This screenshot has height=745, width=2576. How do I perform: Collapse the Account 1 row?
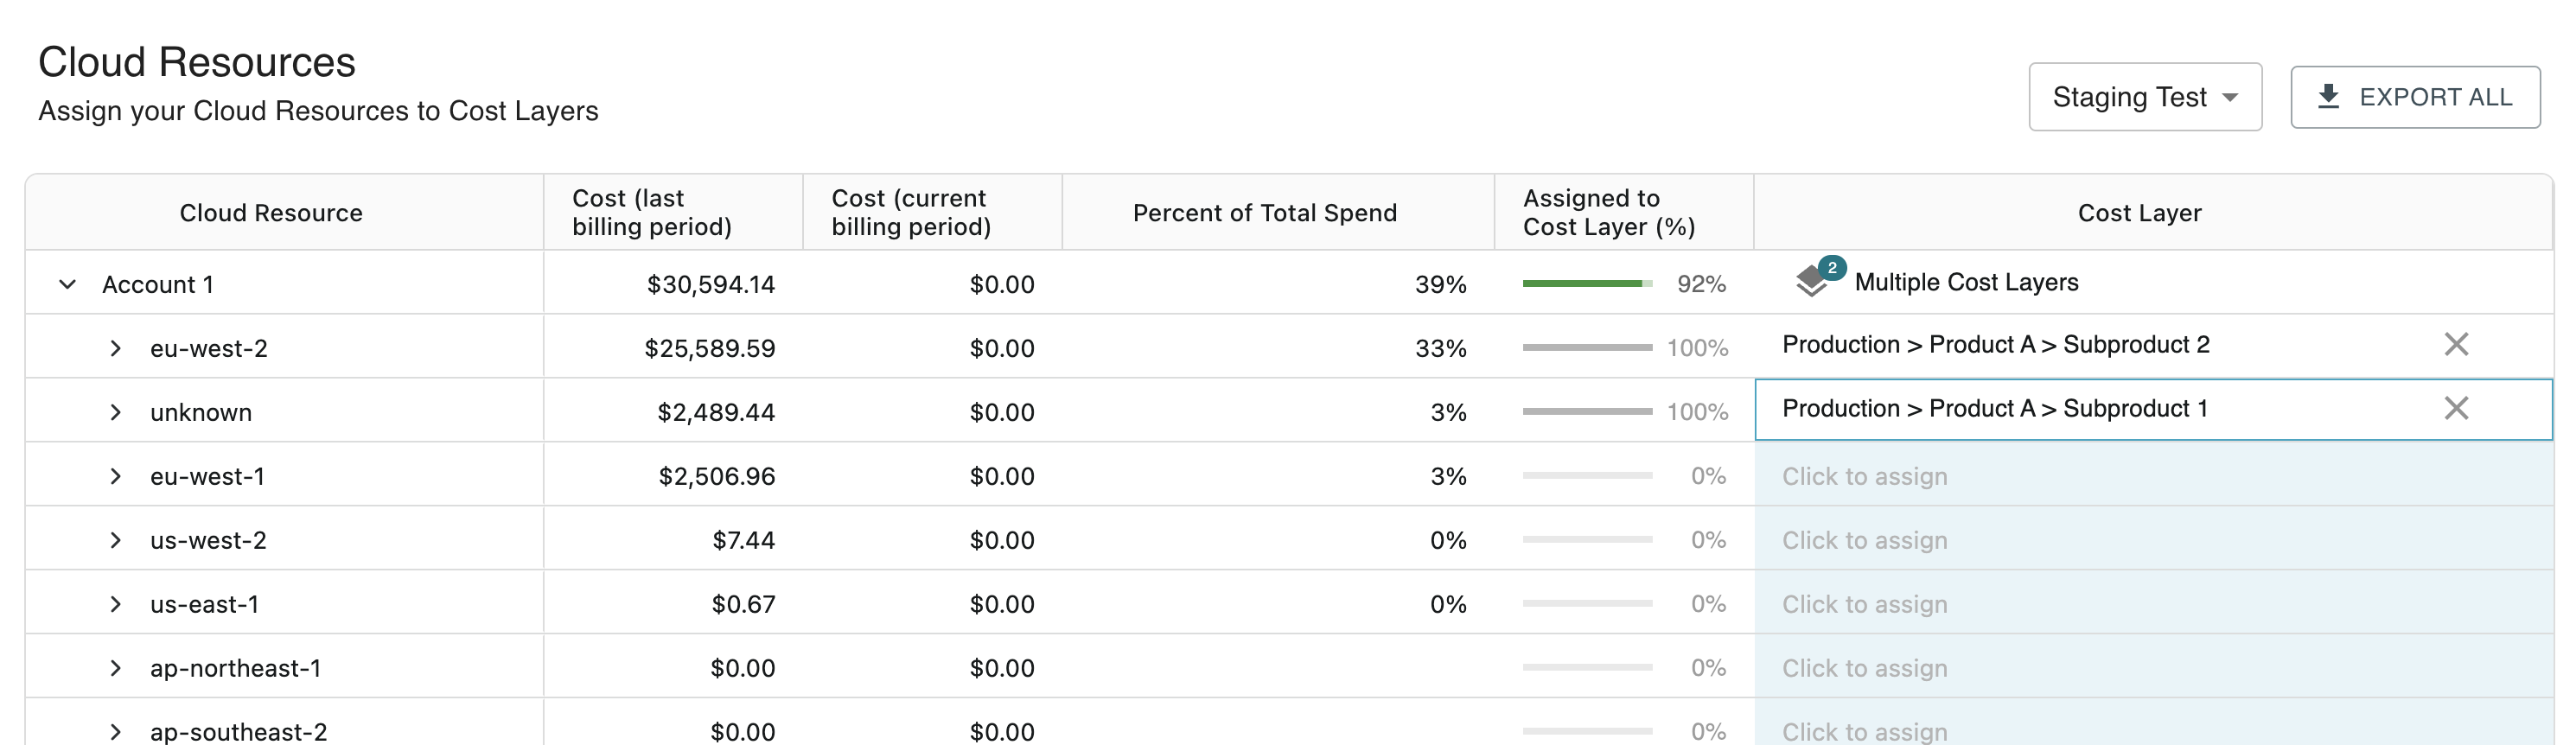click(67, 285)
